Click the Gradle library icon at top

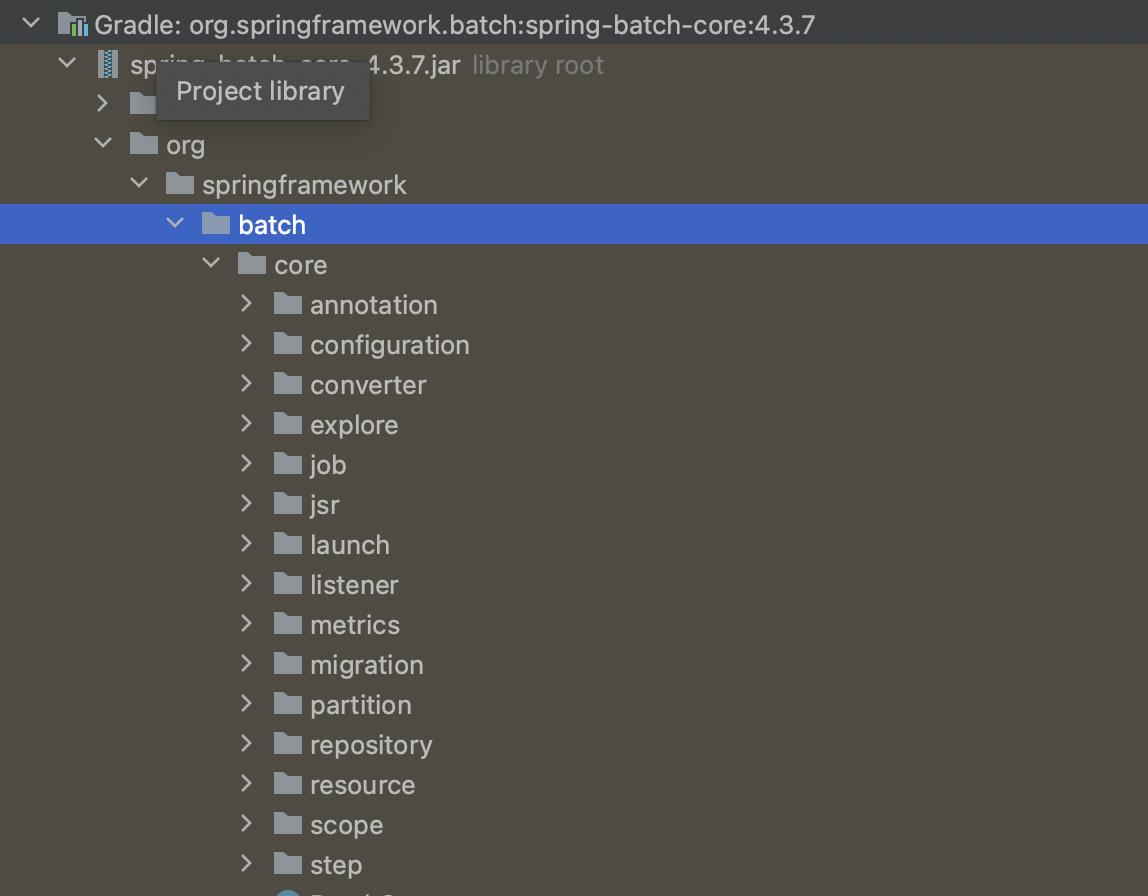coord(72,25)
